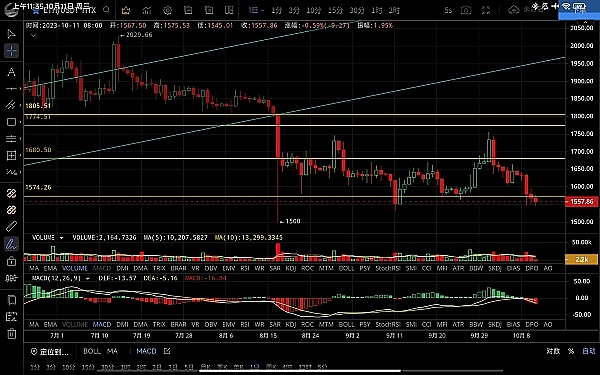Select the BOLL main indicator button
This screenshot has height=375, width=600.
(x=92, y=351)
